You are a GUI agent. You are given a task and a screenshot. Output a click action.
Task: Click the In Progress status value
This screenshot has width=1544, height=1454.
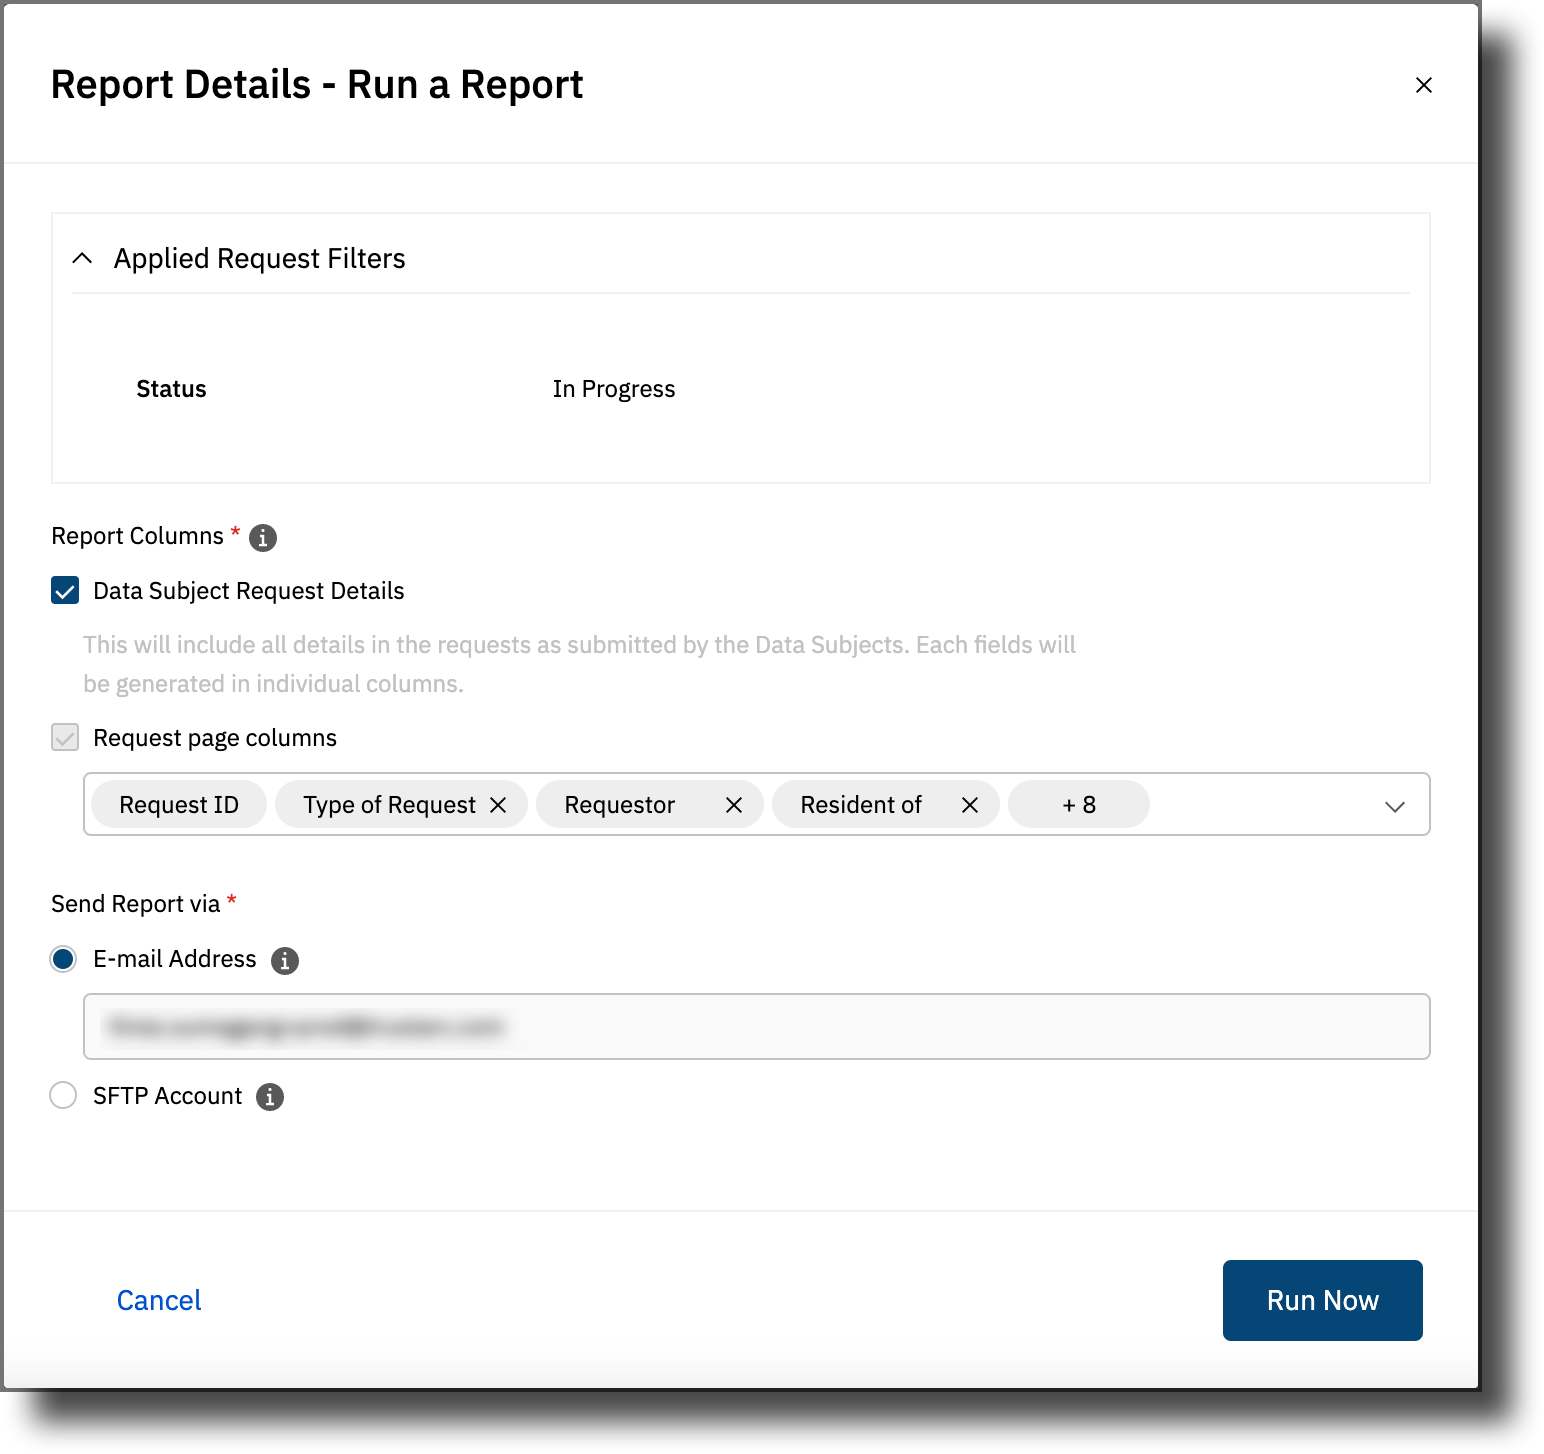614,389
